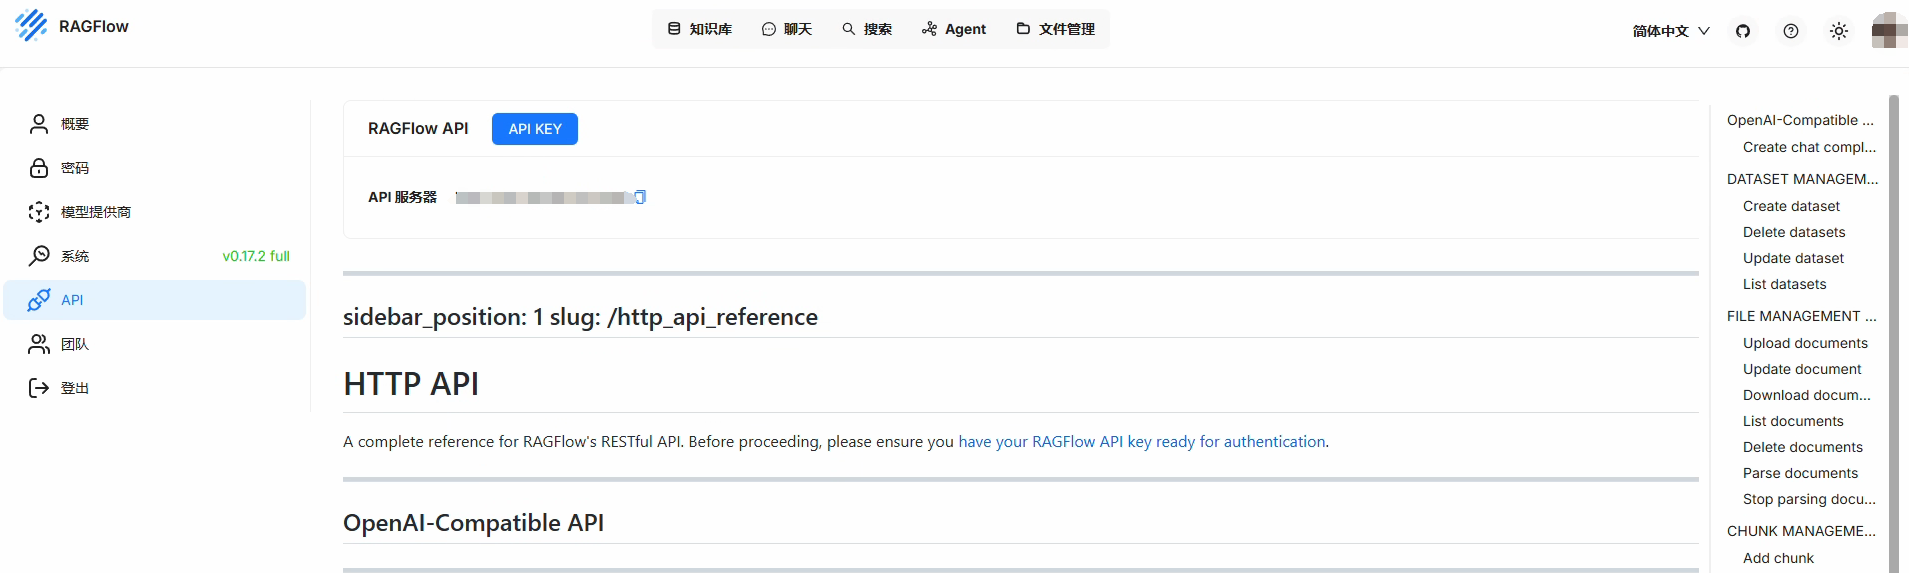Jump to FILE MANAGEMENT anchor
The height and width of the screenshot is (573, 1909).
1801,316
